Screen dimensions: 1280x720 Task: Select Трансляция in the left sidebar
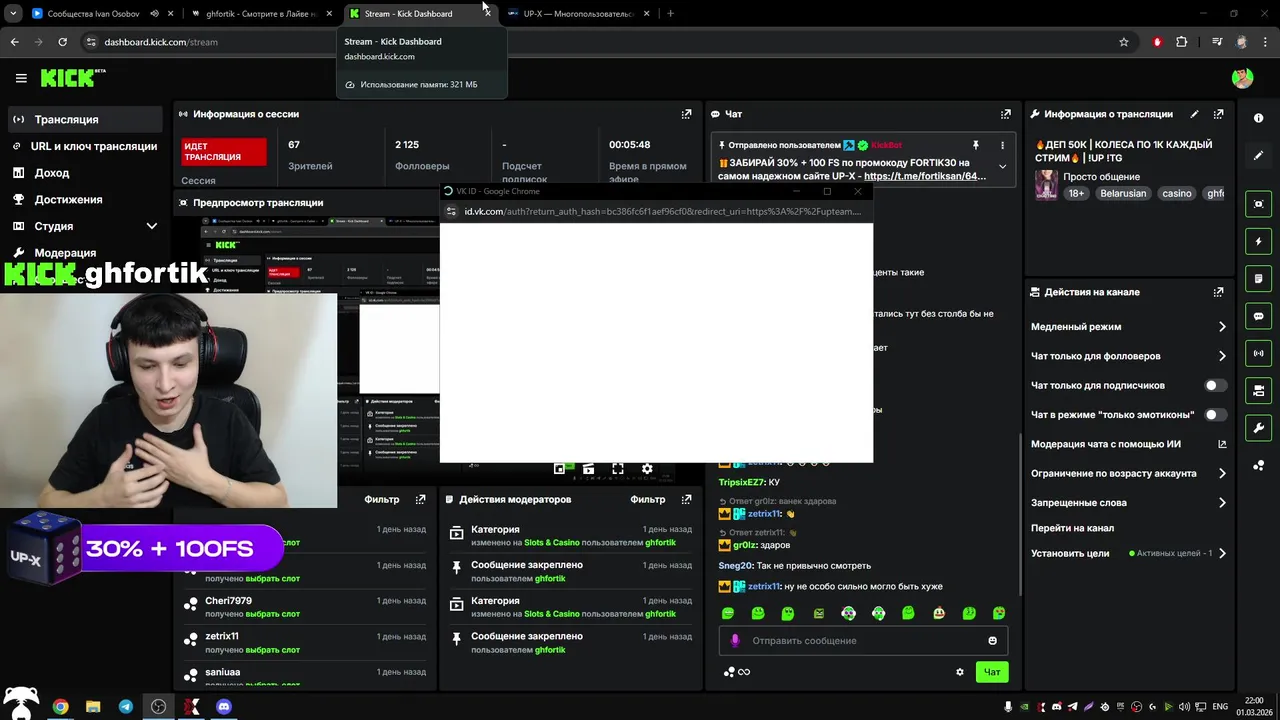click(85, 119)
